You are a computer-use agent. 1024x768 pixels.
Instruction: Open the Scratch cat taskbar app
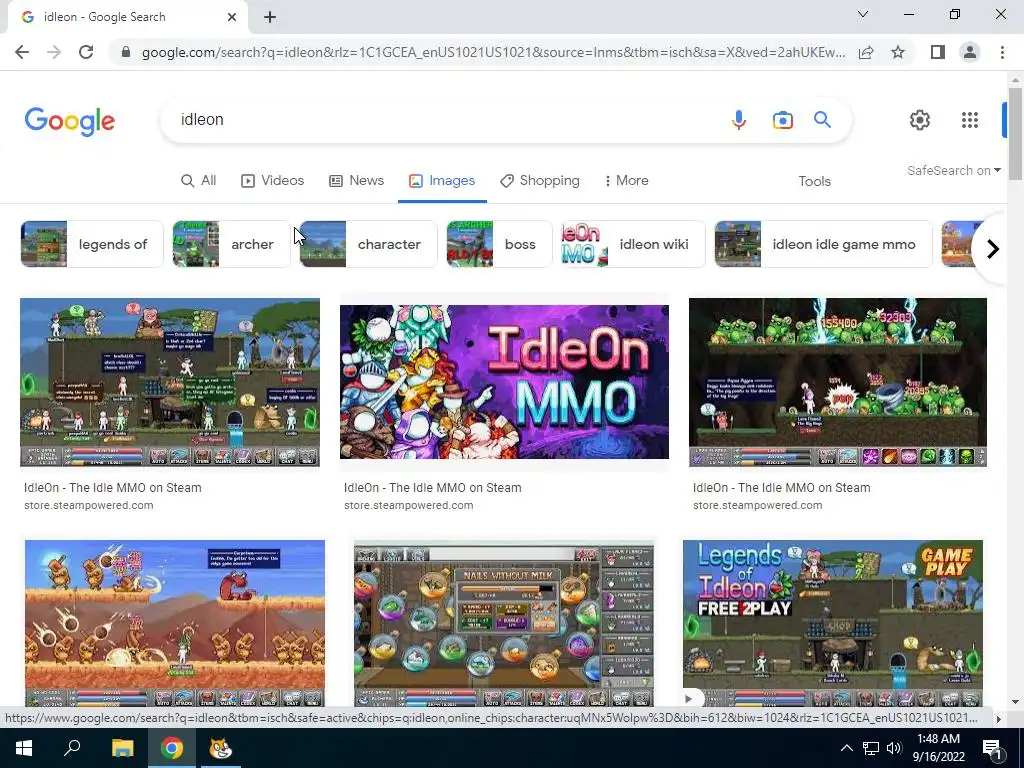(x=221, y=748)
